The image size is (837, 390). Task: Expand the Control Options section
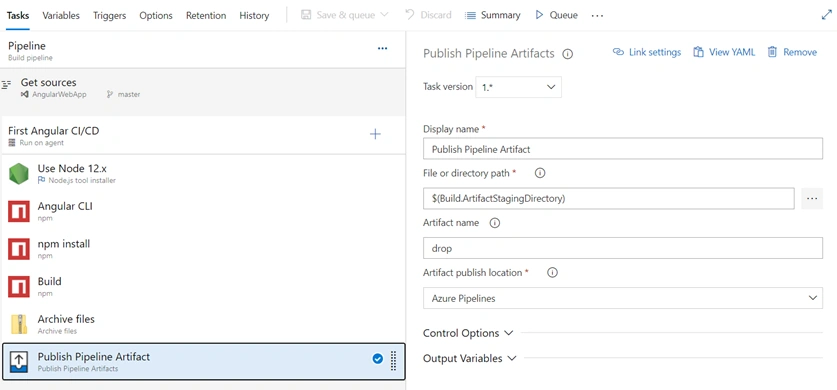[468, 333]
